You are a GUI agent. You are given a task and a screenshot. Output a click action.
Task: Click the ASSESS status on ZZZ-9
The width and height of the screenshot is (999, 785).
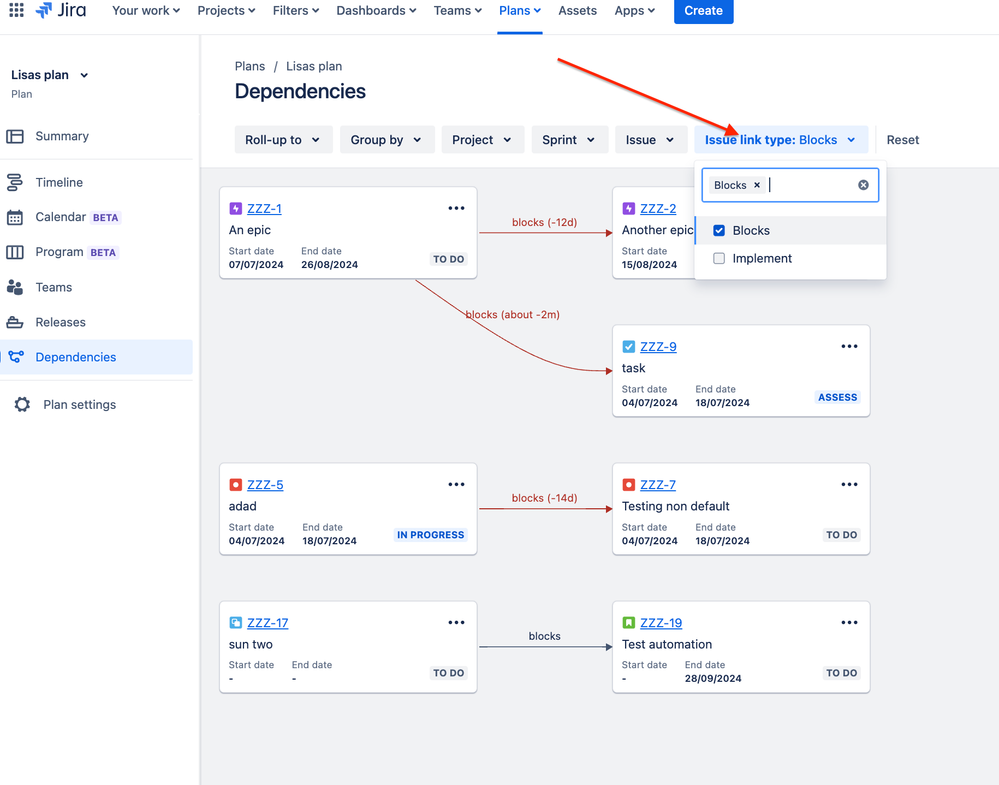coord(837,397)
